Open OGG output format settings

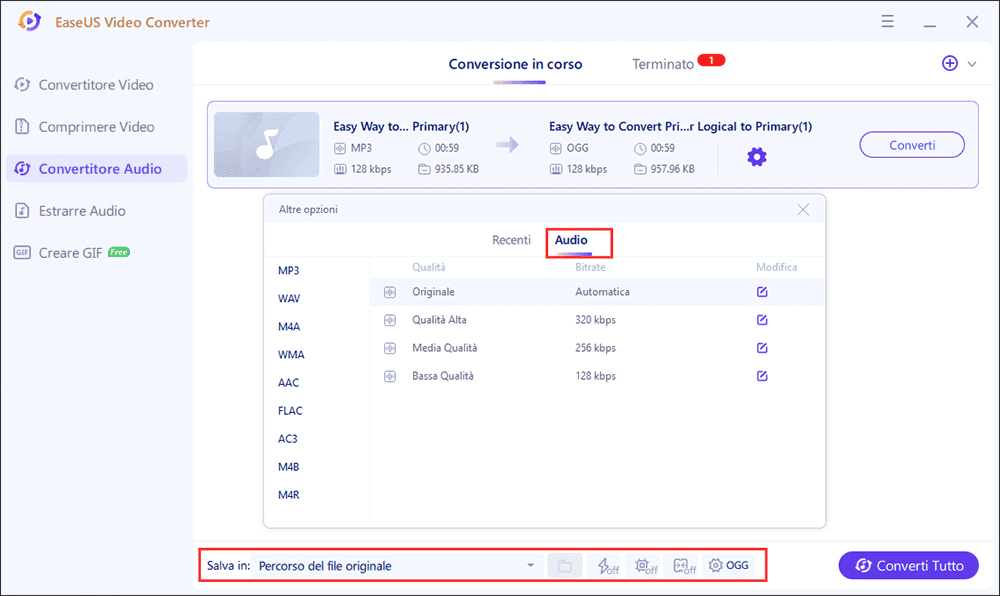point(728,565)
